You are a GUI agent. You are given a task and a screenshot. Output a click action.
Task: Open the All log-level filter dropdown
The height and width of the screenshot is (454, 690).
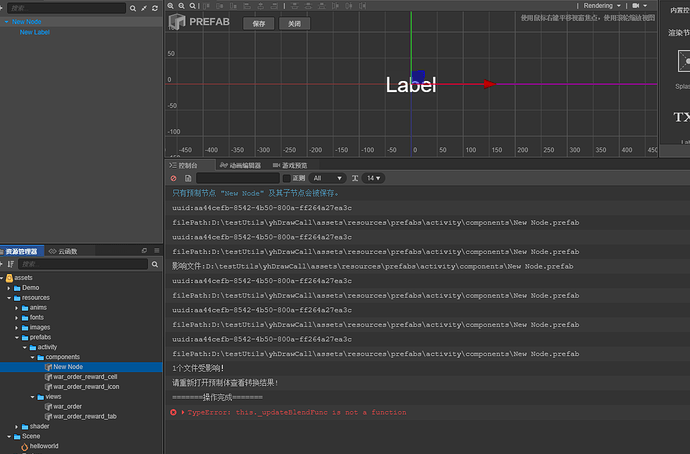tap(327, 178)
